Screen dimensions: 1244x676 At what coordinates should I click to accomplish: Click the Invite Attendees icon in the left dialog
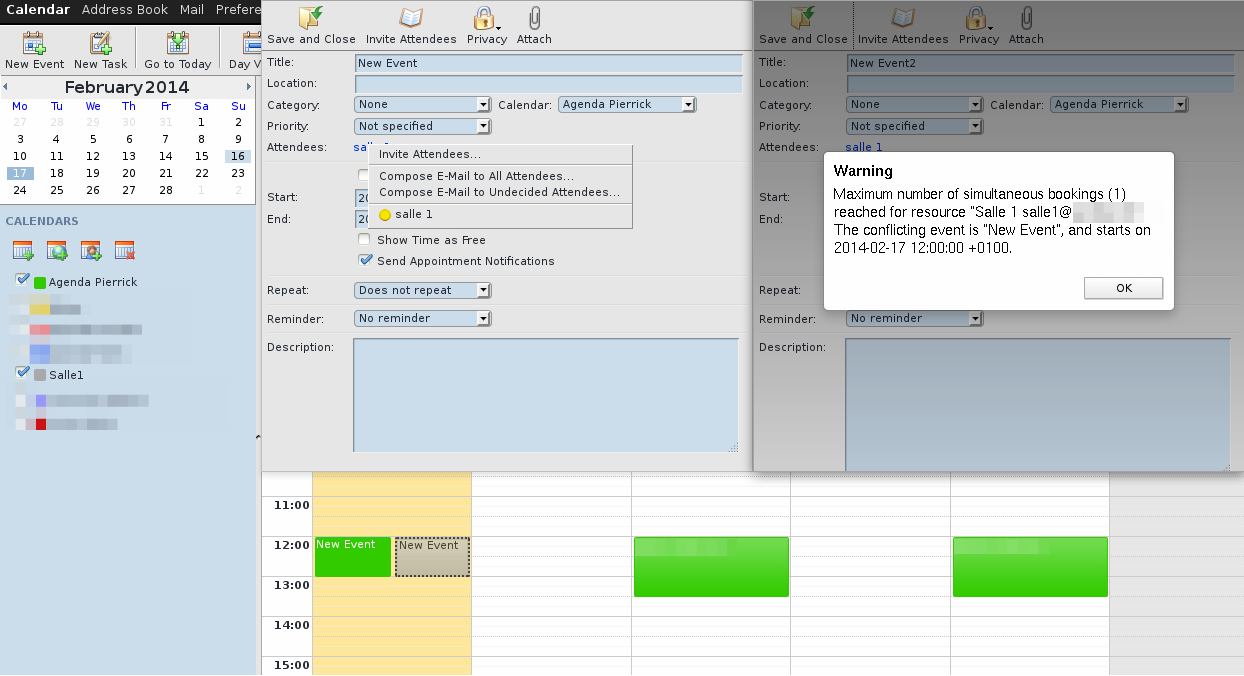coord(411,19)
